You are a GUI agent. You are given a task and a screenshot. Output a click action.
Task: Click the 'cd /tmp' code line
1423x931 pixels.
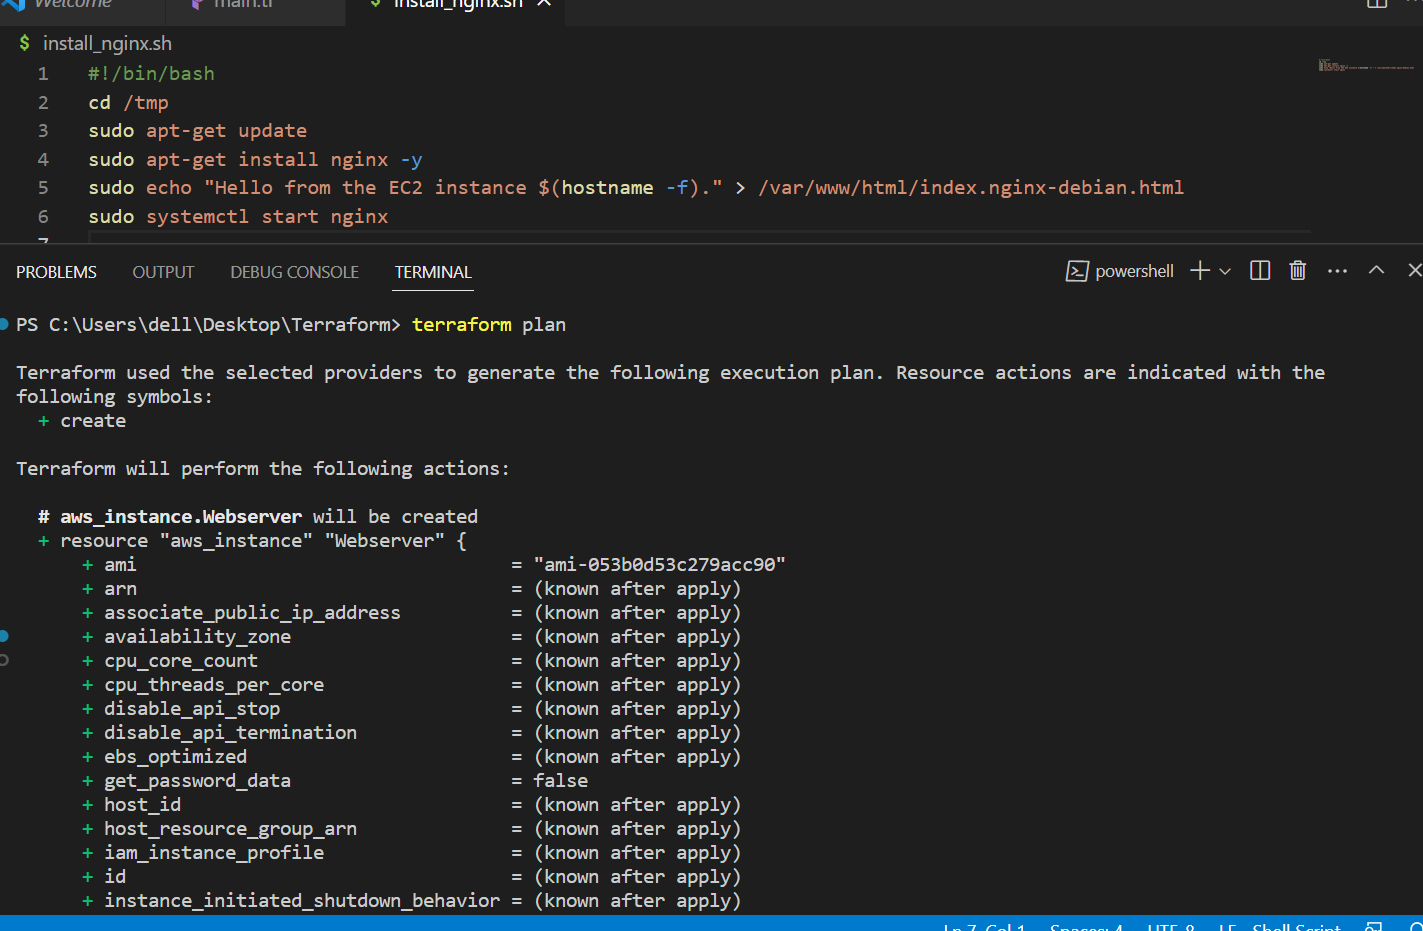128,102
